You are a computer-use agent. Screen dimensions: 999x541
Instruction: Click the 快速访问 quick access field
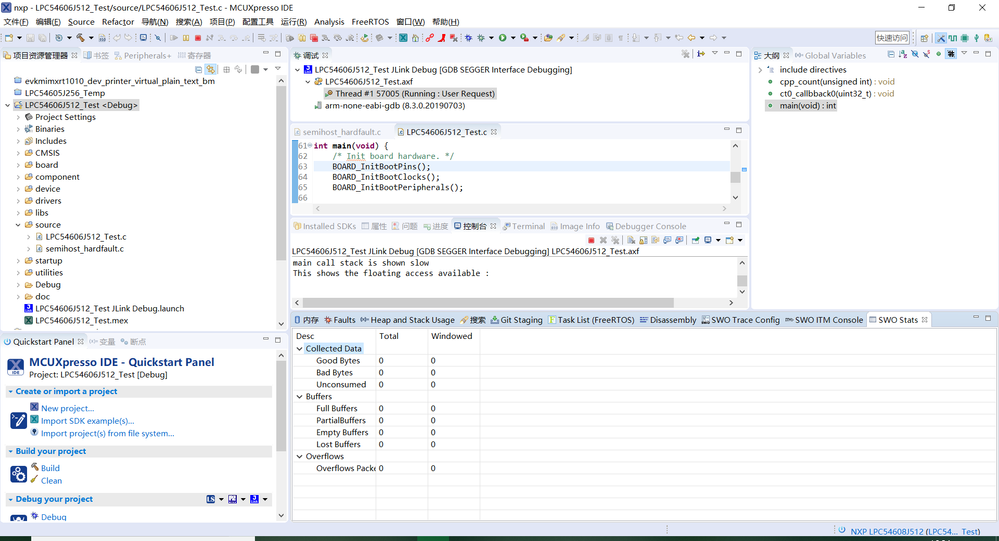[892, 38]
